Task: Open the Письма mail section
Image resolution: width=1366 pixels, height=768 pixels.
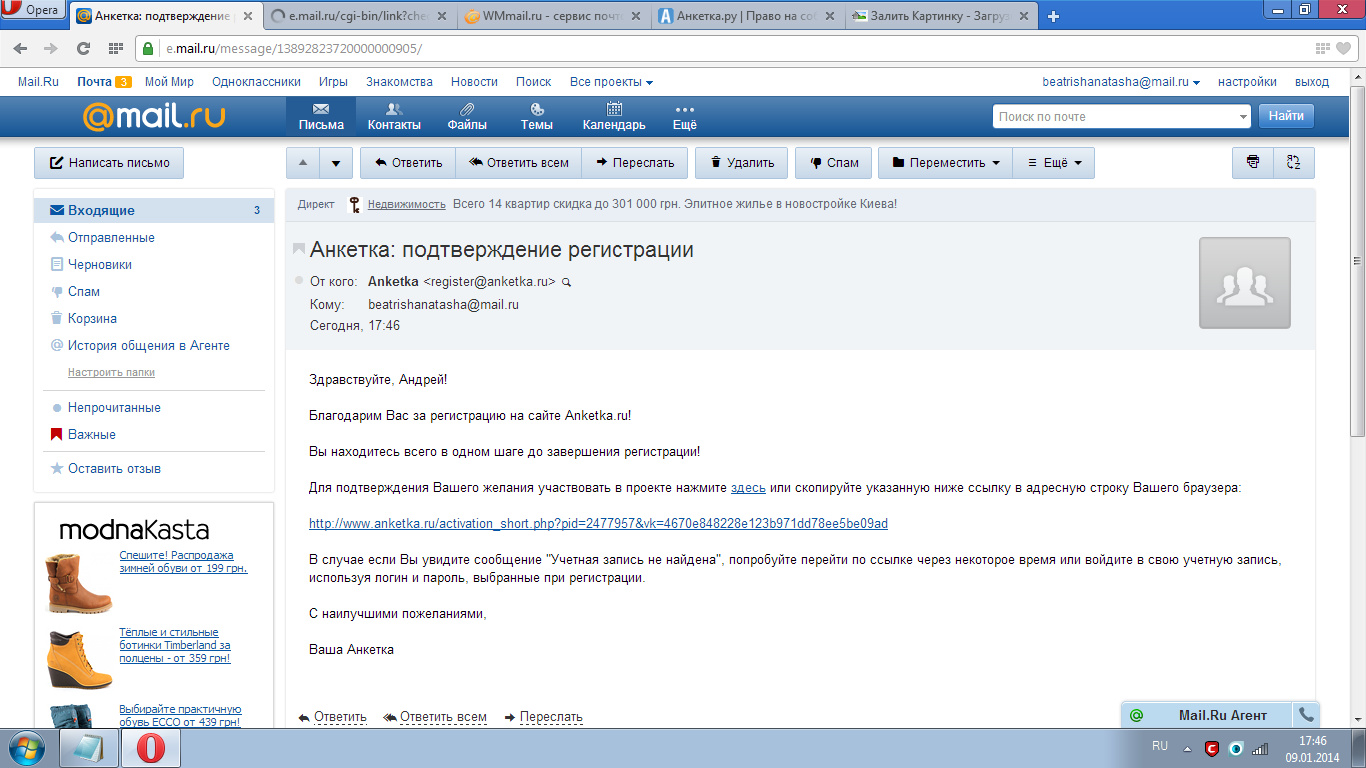Action: [321, 117]
